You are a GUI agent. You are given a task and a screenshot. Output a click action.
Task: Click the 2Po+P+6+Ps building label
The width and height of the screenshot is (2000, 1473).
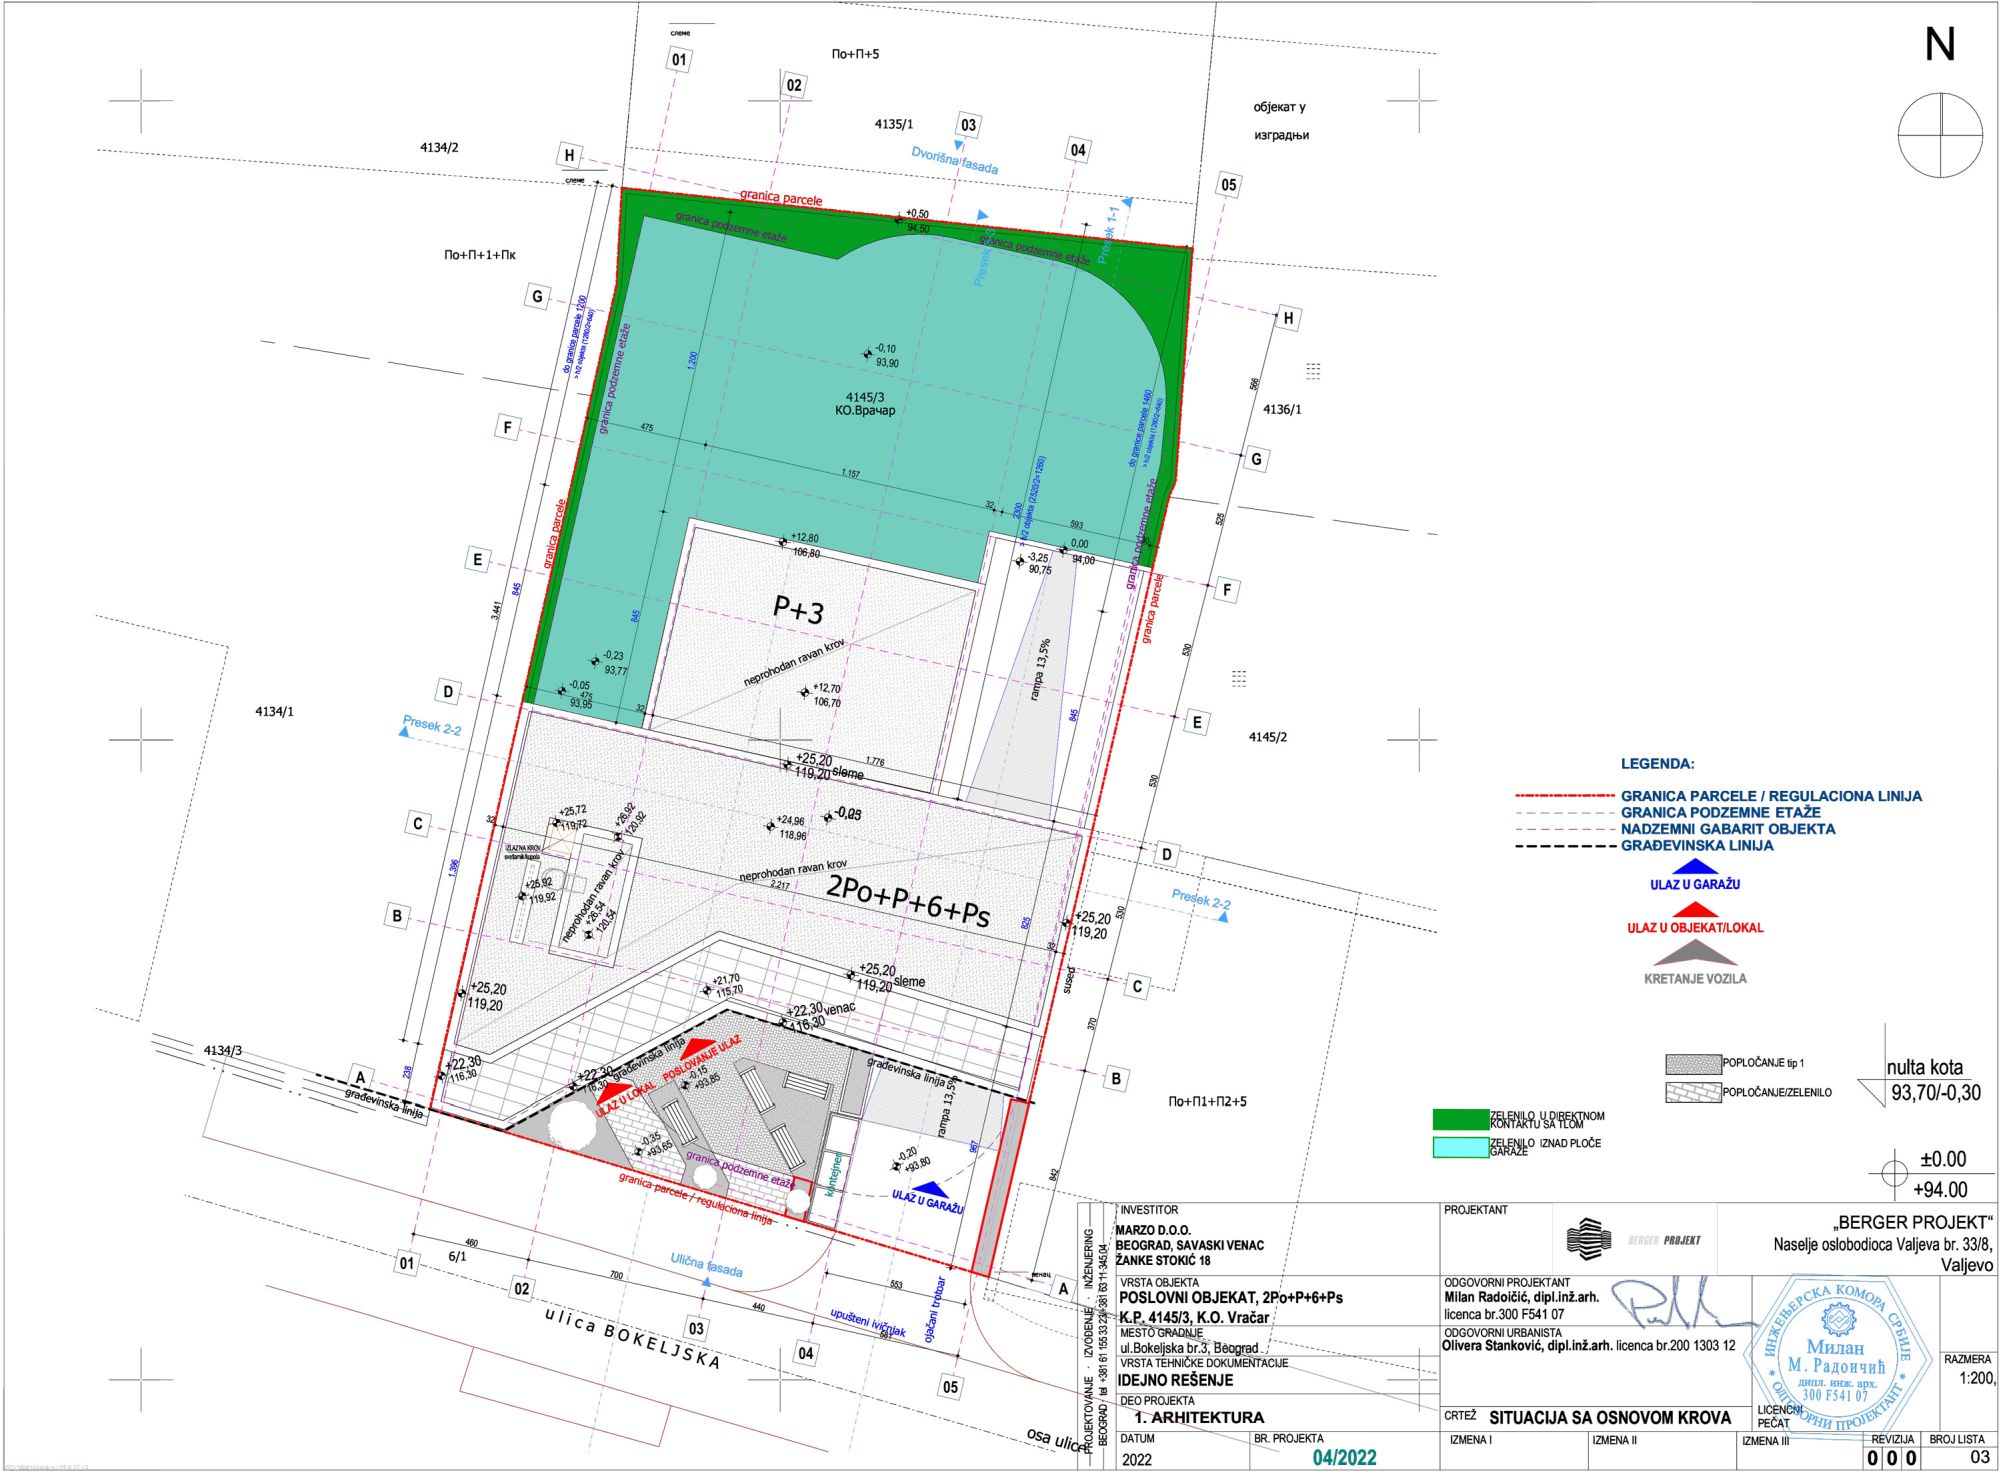pyautogui.click(x=907, y=901)
